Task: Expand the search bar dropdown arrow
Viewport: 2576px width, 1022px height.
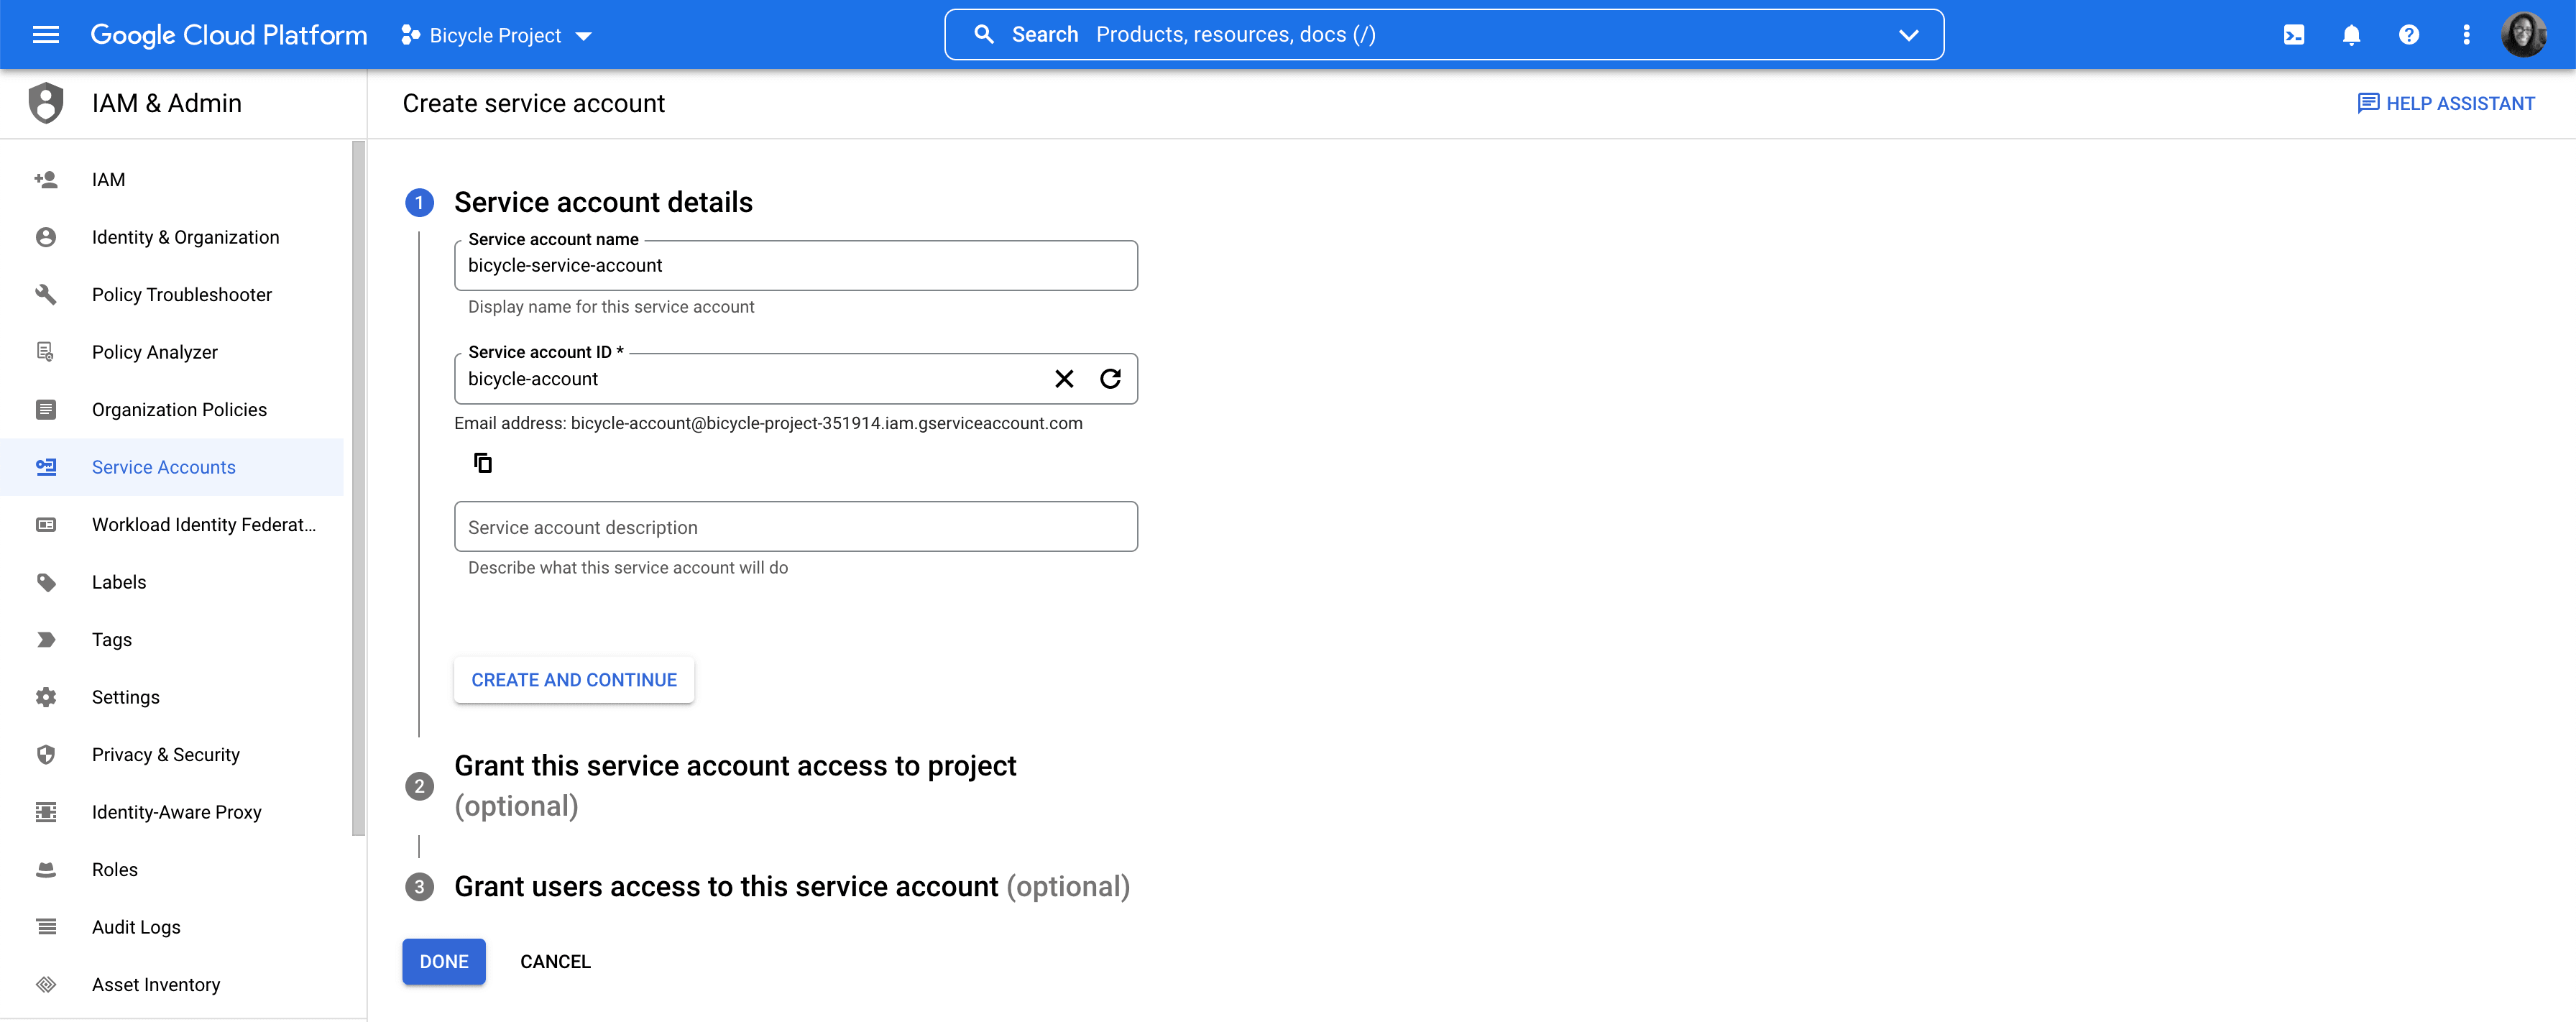Action: tap(1908, 35)
